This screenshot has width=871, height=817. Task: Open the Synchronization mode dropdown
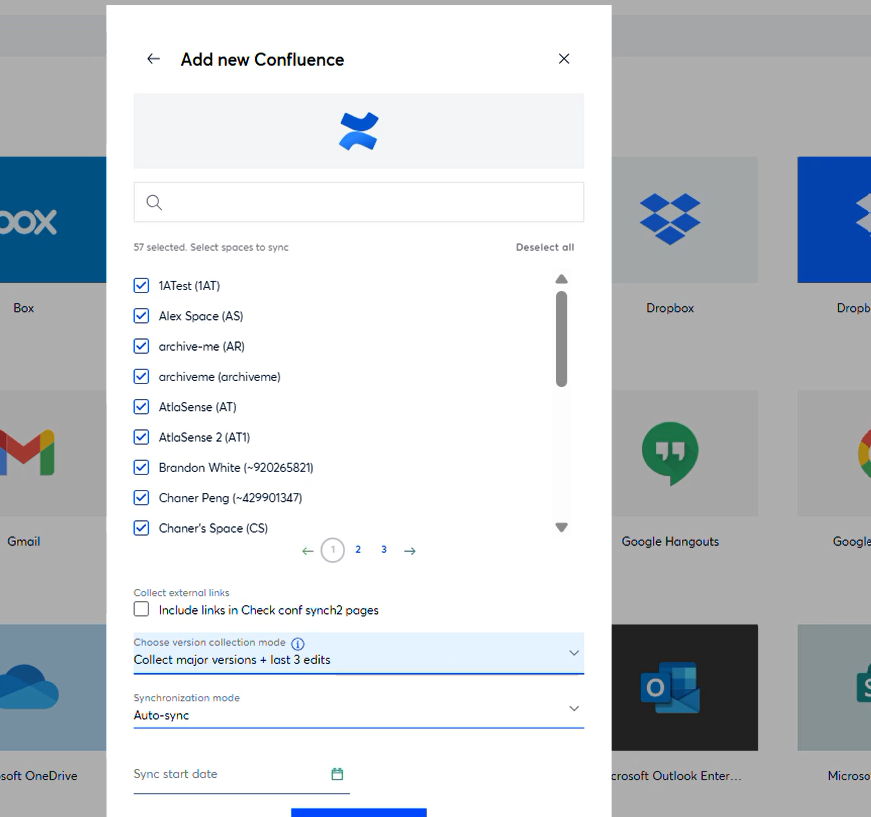pyautogui.click(x=573, y=708)
